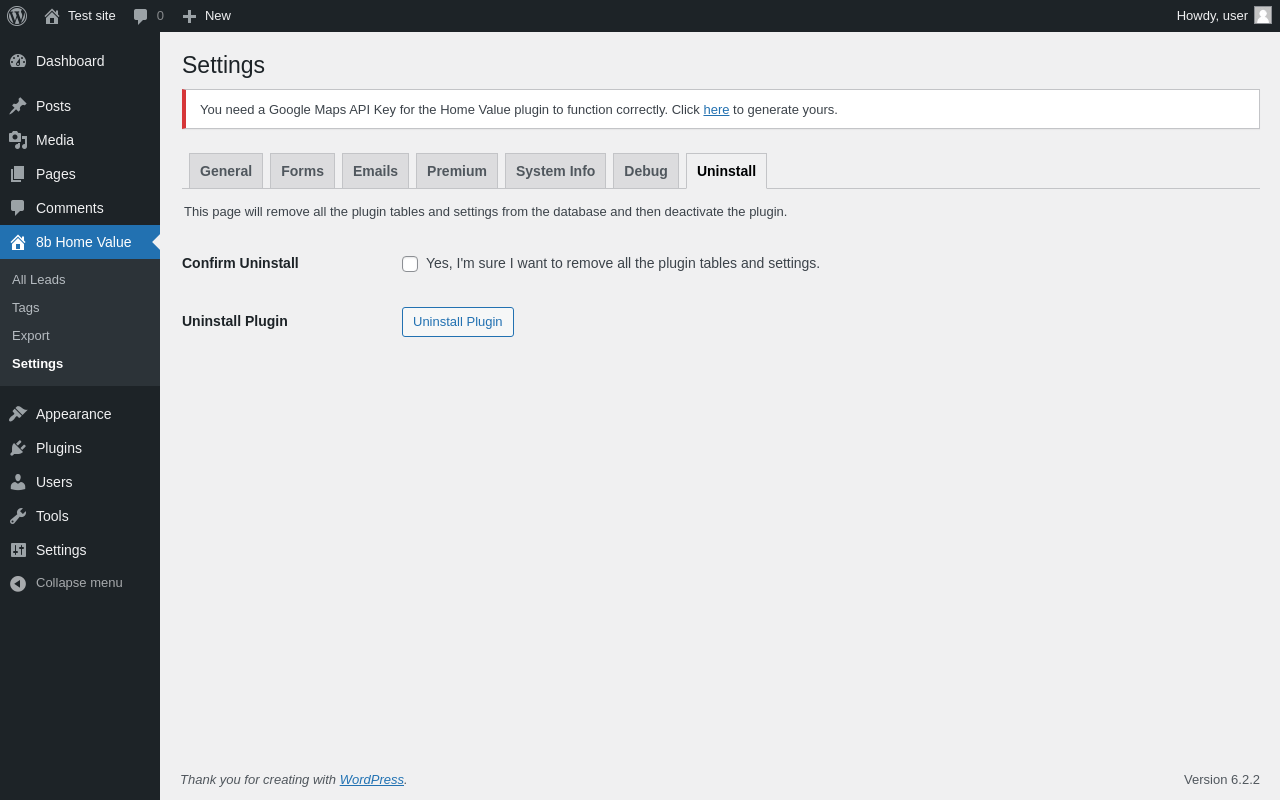Image resolution: width=1280 pixels, height=800 pixels.
Task: Click the Pages menu label
Action: click(56, 174)
